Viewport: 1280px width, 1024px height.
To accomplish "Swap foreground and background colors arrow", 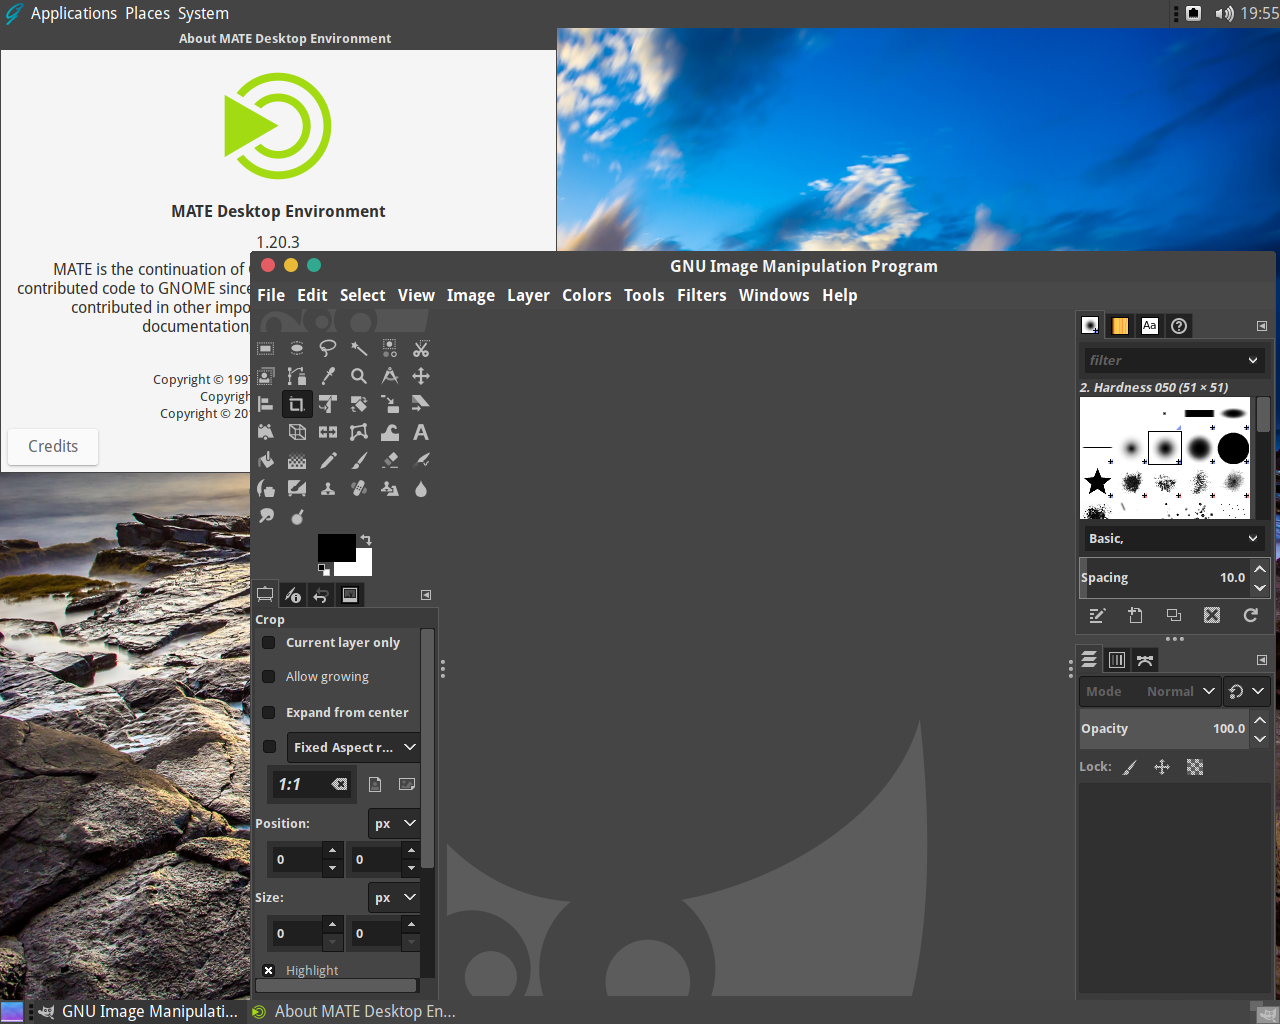I will coord(366,540).
